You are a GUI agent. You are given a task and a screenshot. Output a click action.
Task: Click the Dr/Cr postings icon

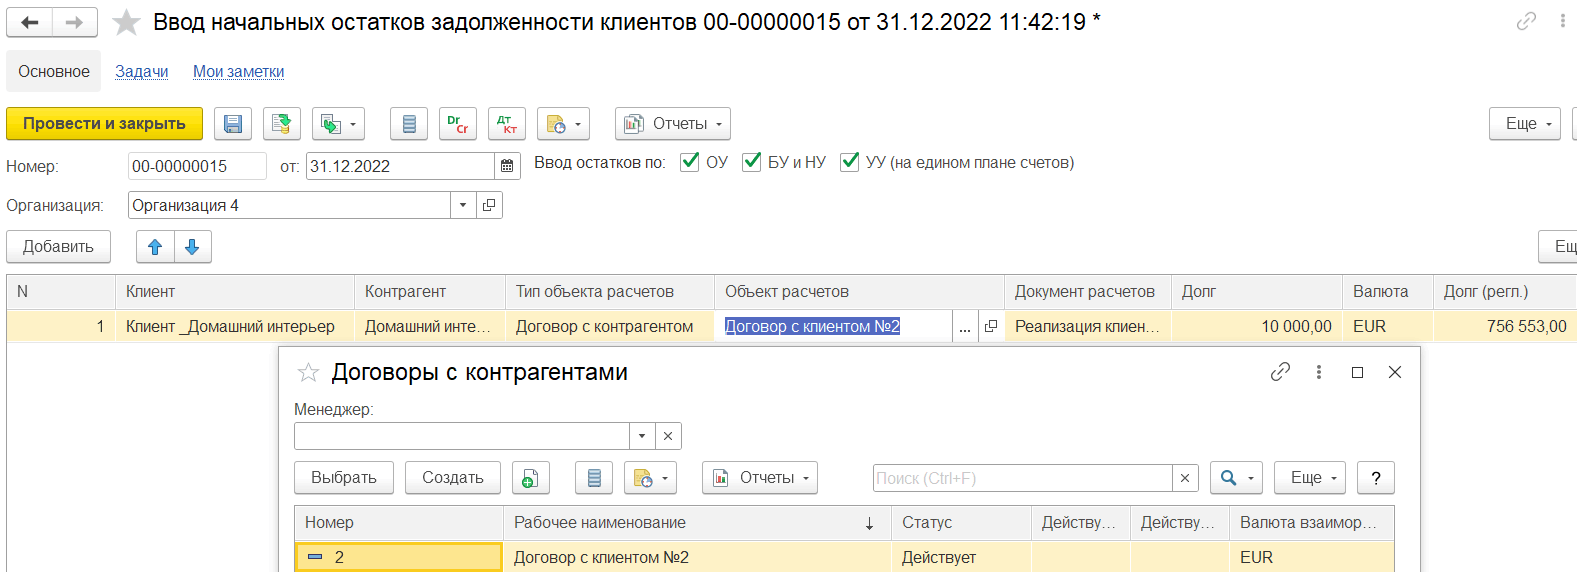458,124
